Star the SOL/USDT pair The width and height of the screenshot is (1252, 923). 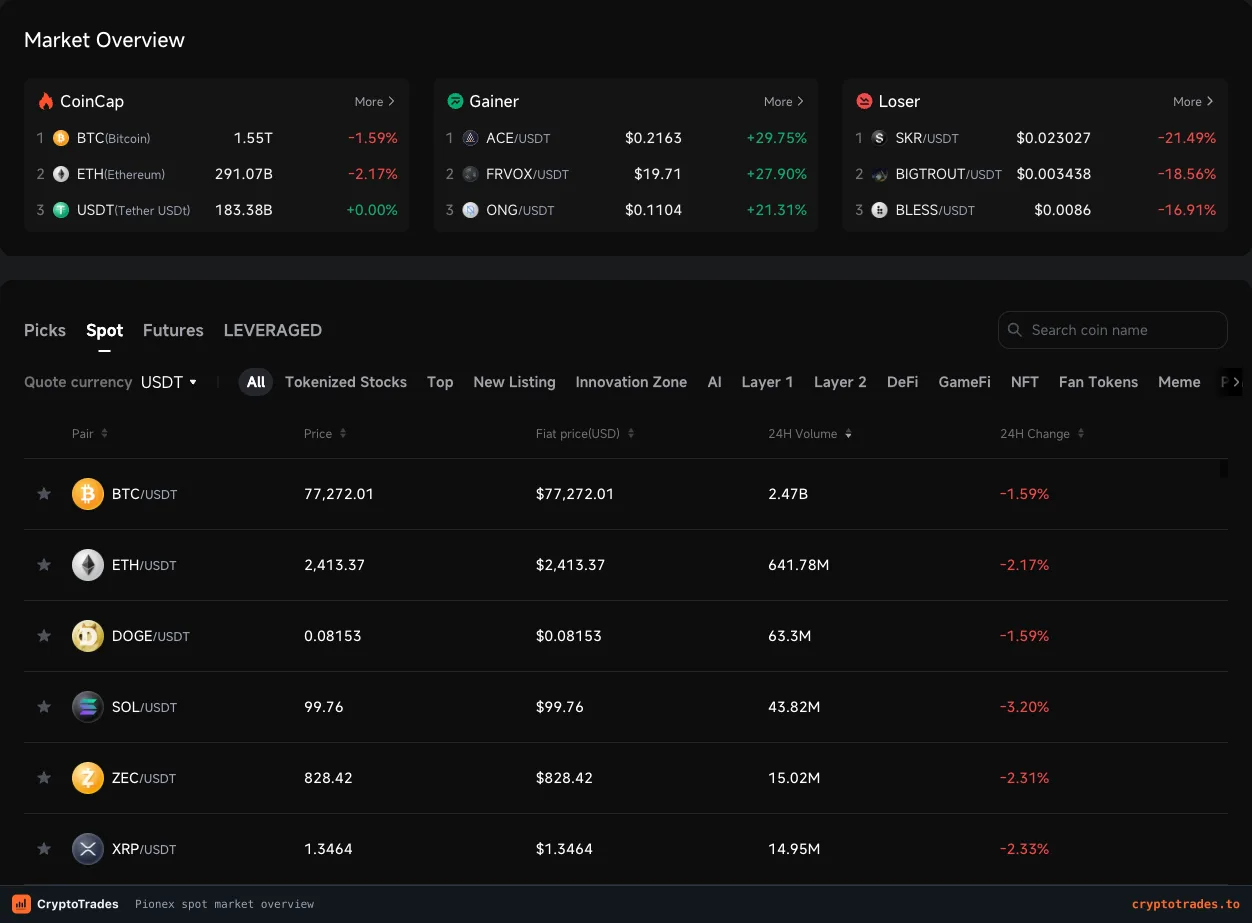point(44,707)
